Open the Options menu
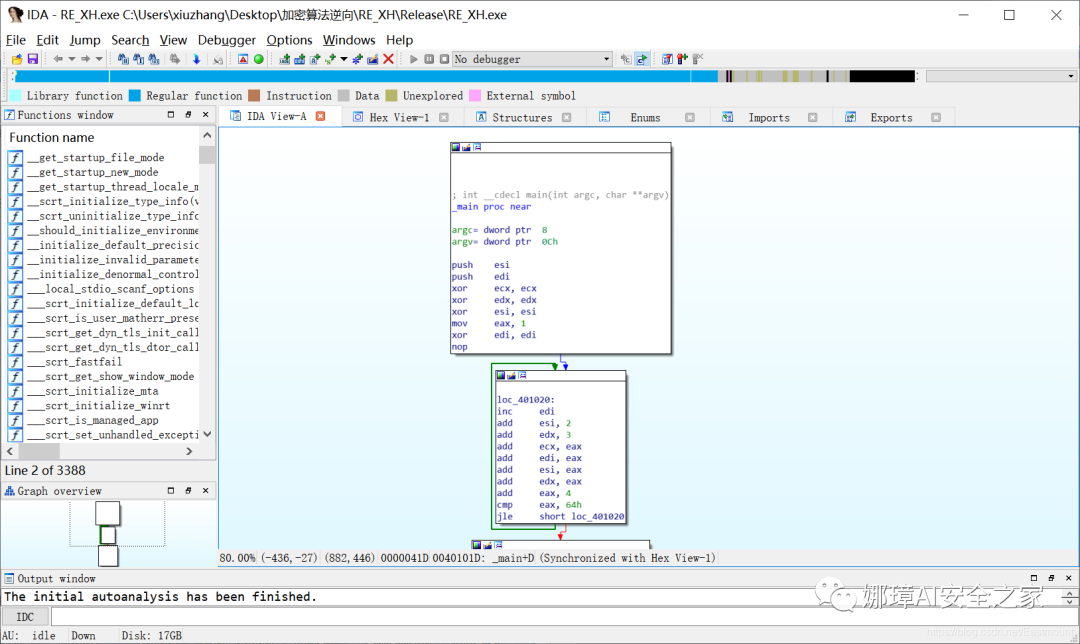The width and height of the screenshot is (1080, 644). point(289,40)
